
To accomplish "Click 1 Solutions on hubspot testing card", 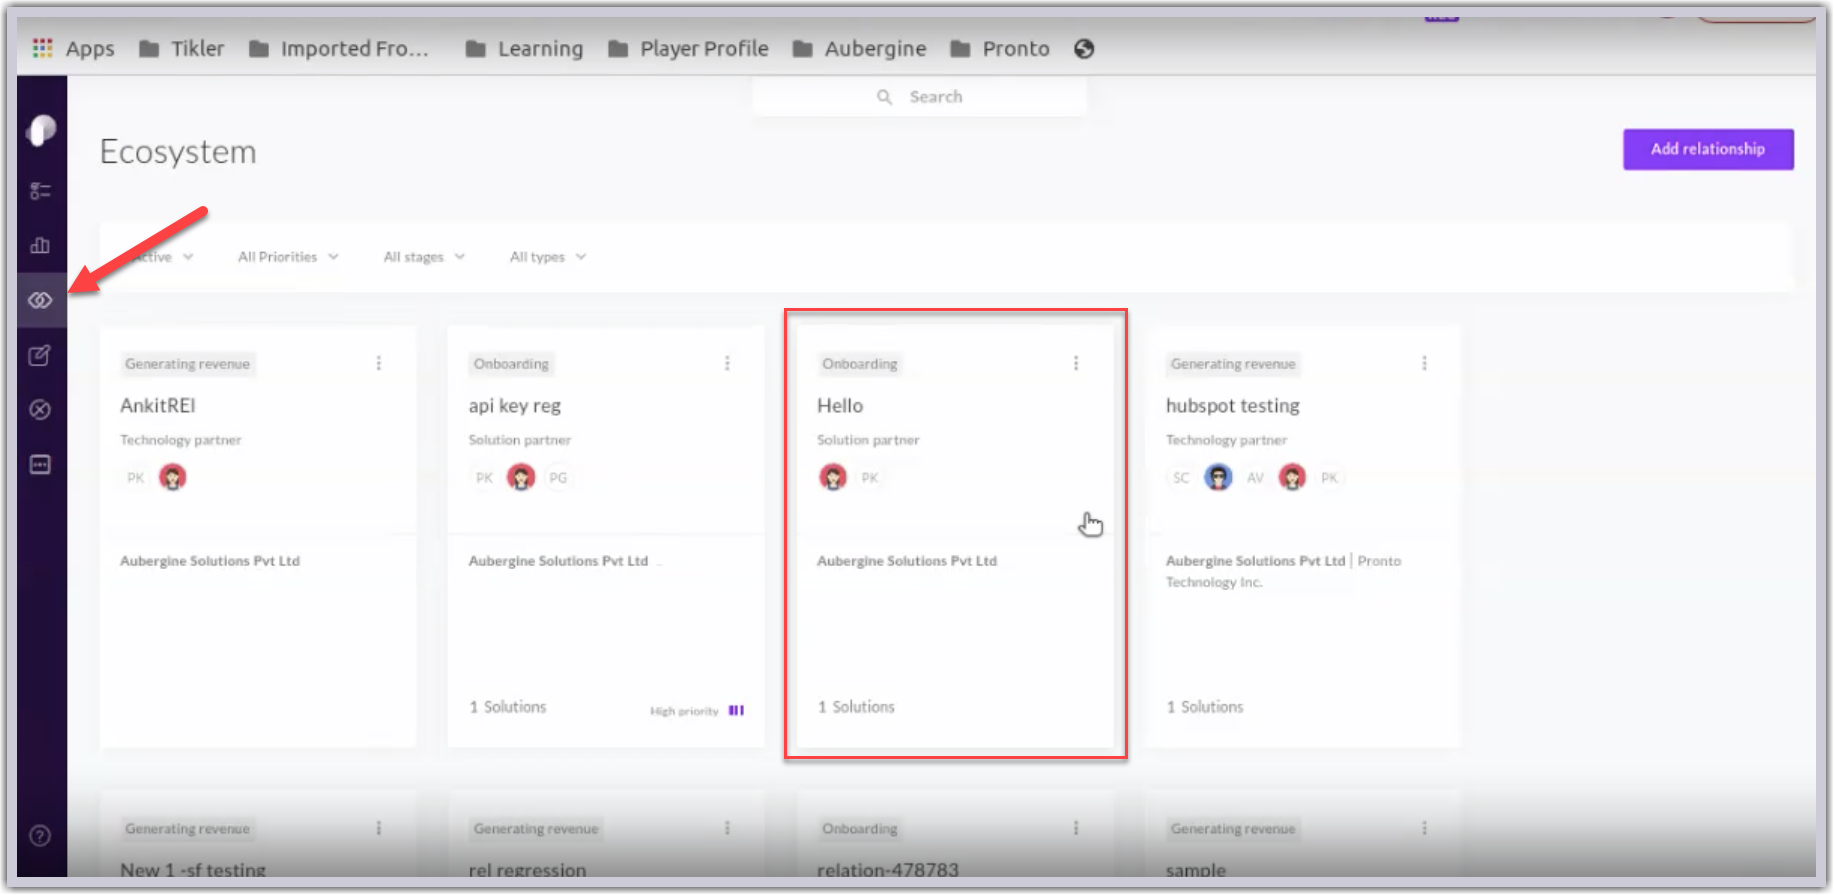I will pyautogui.click(x=1205, y=707).
